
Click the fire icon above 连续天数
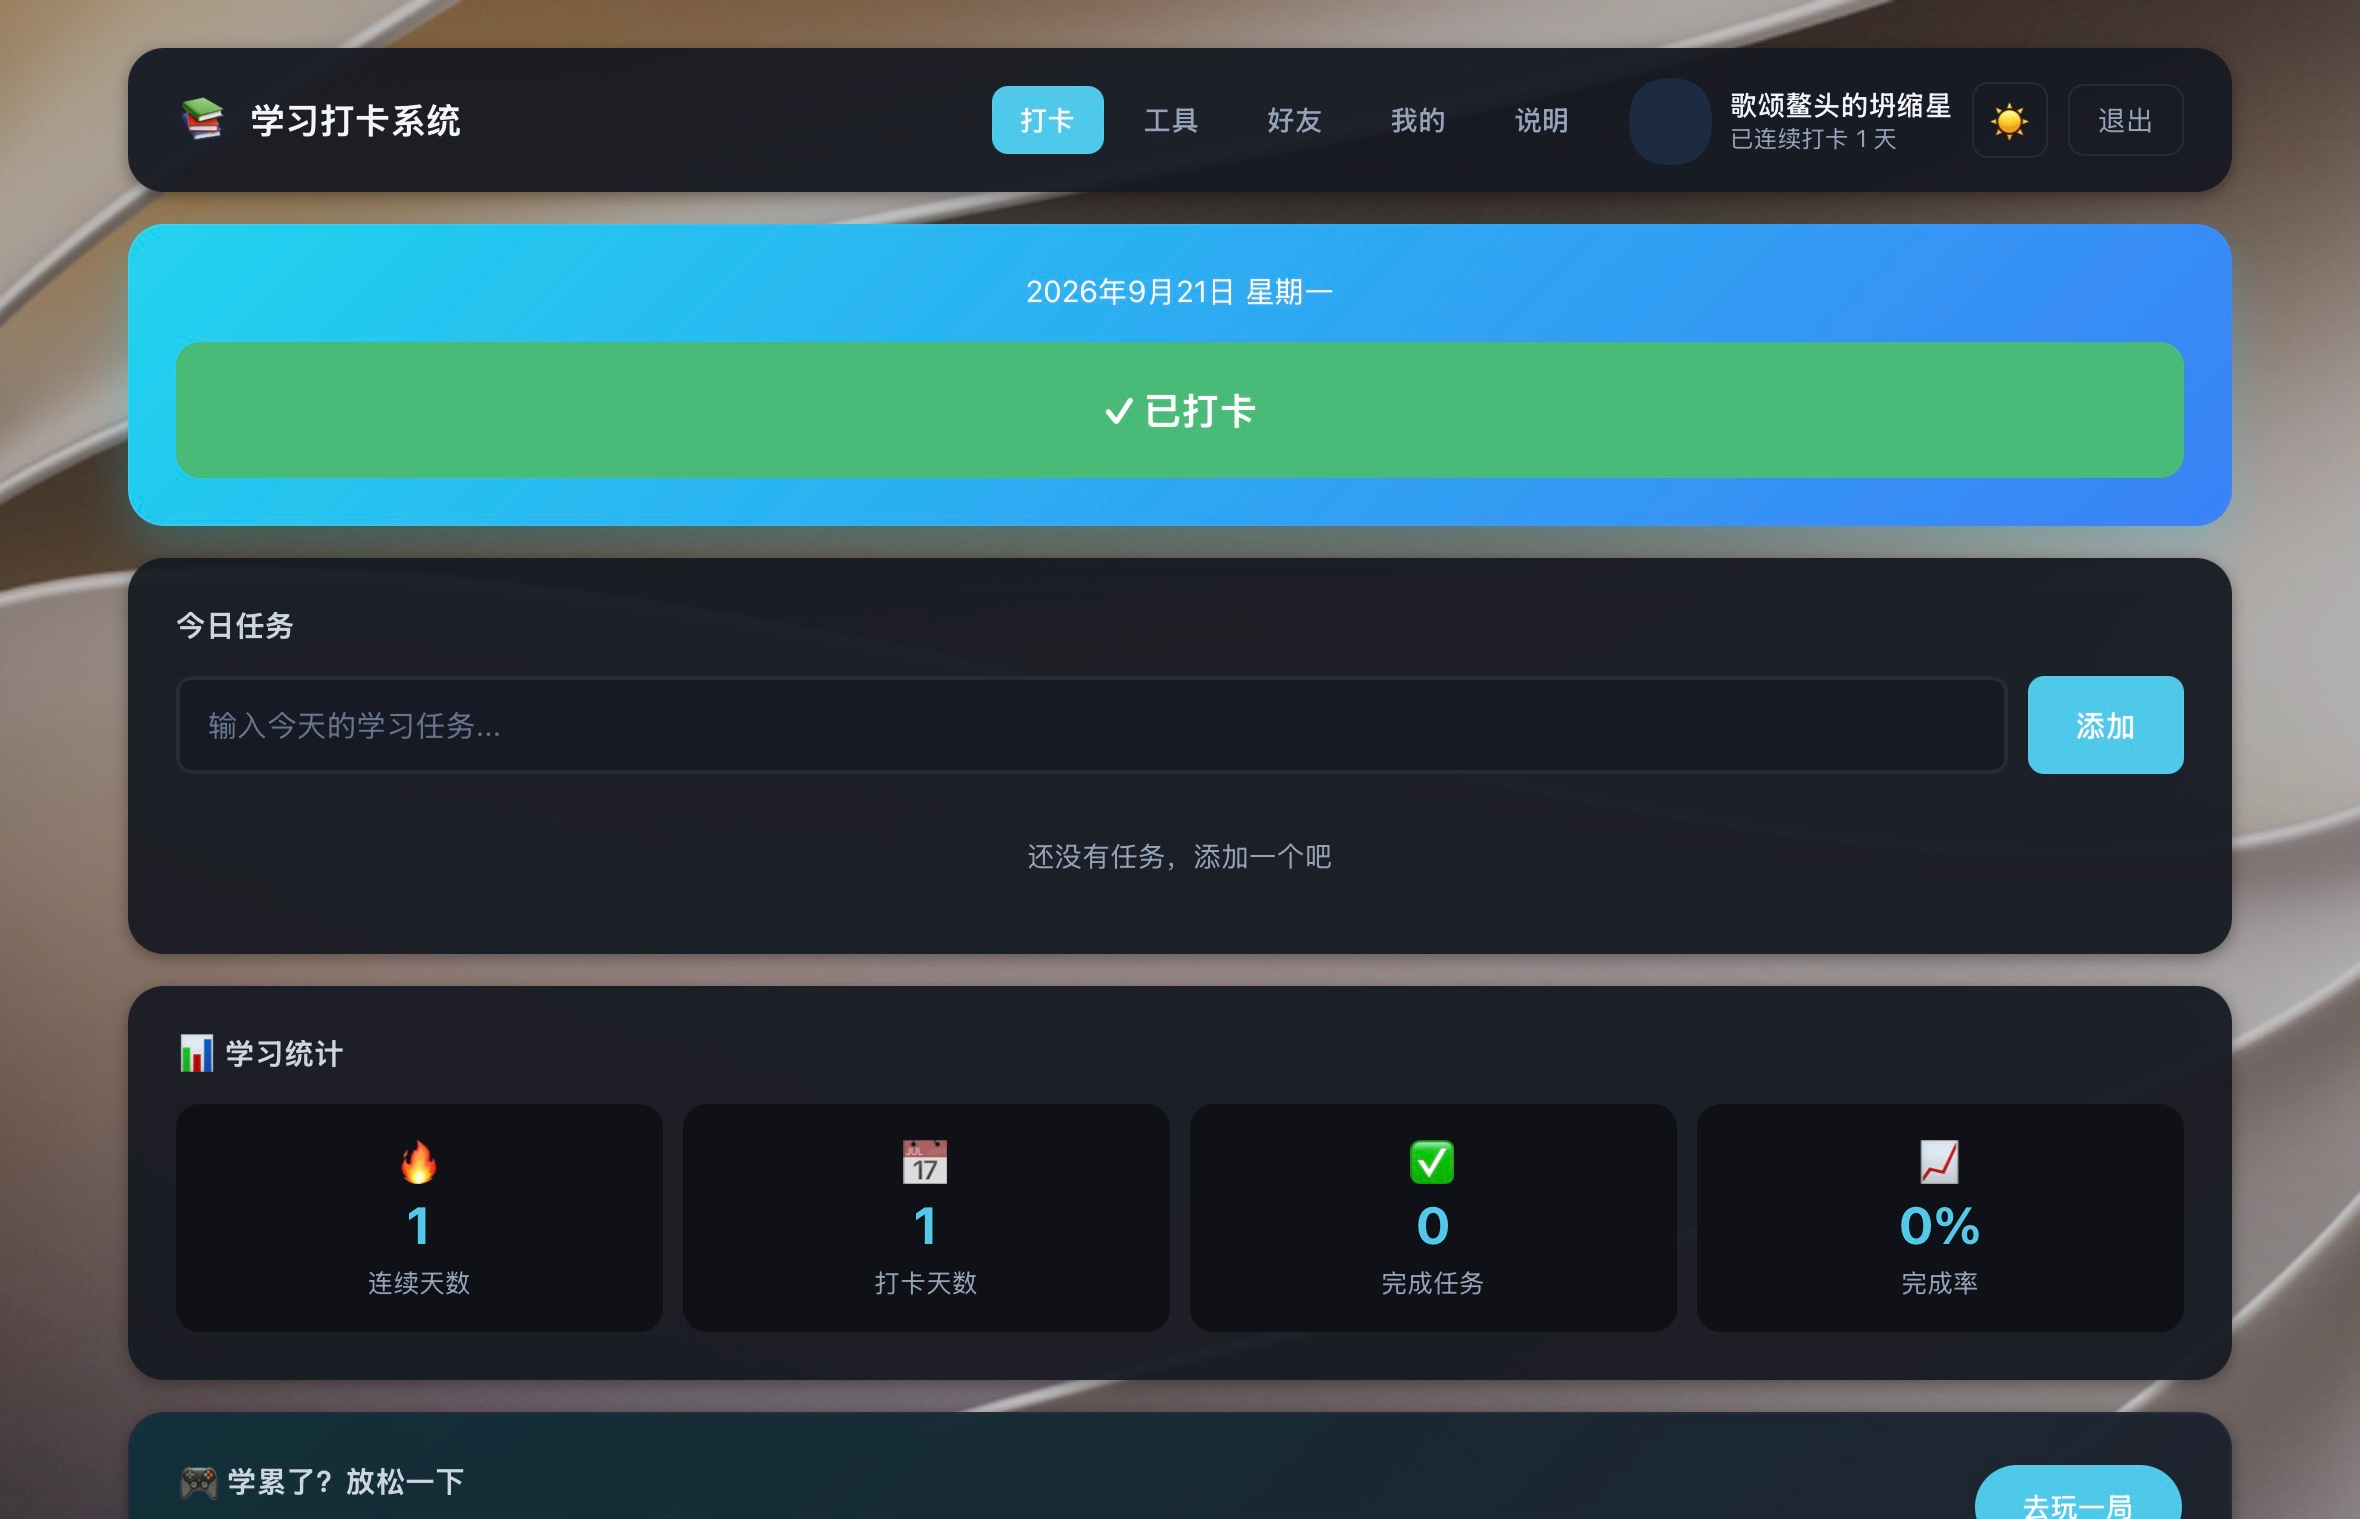(419, 1162)
